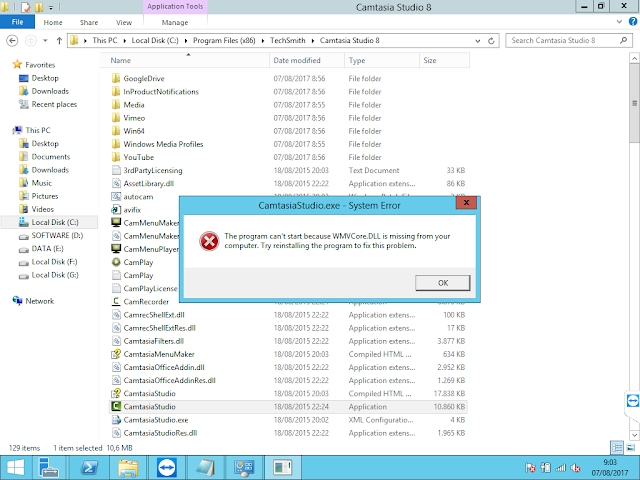Click the Up one level arrow

tap(59, 40)
